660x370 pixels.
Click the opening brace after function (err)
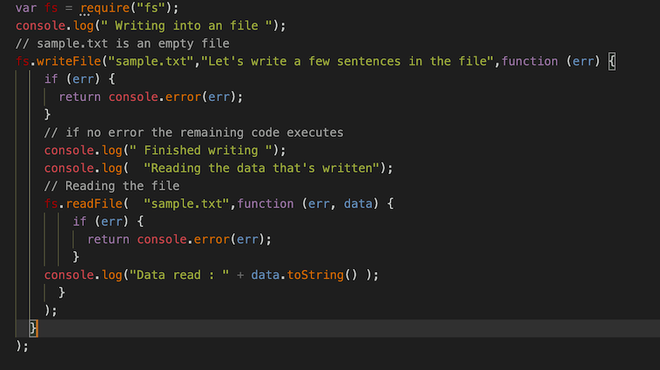click(x=612, y=61)
